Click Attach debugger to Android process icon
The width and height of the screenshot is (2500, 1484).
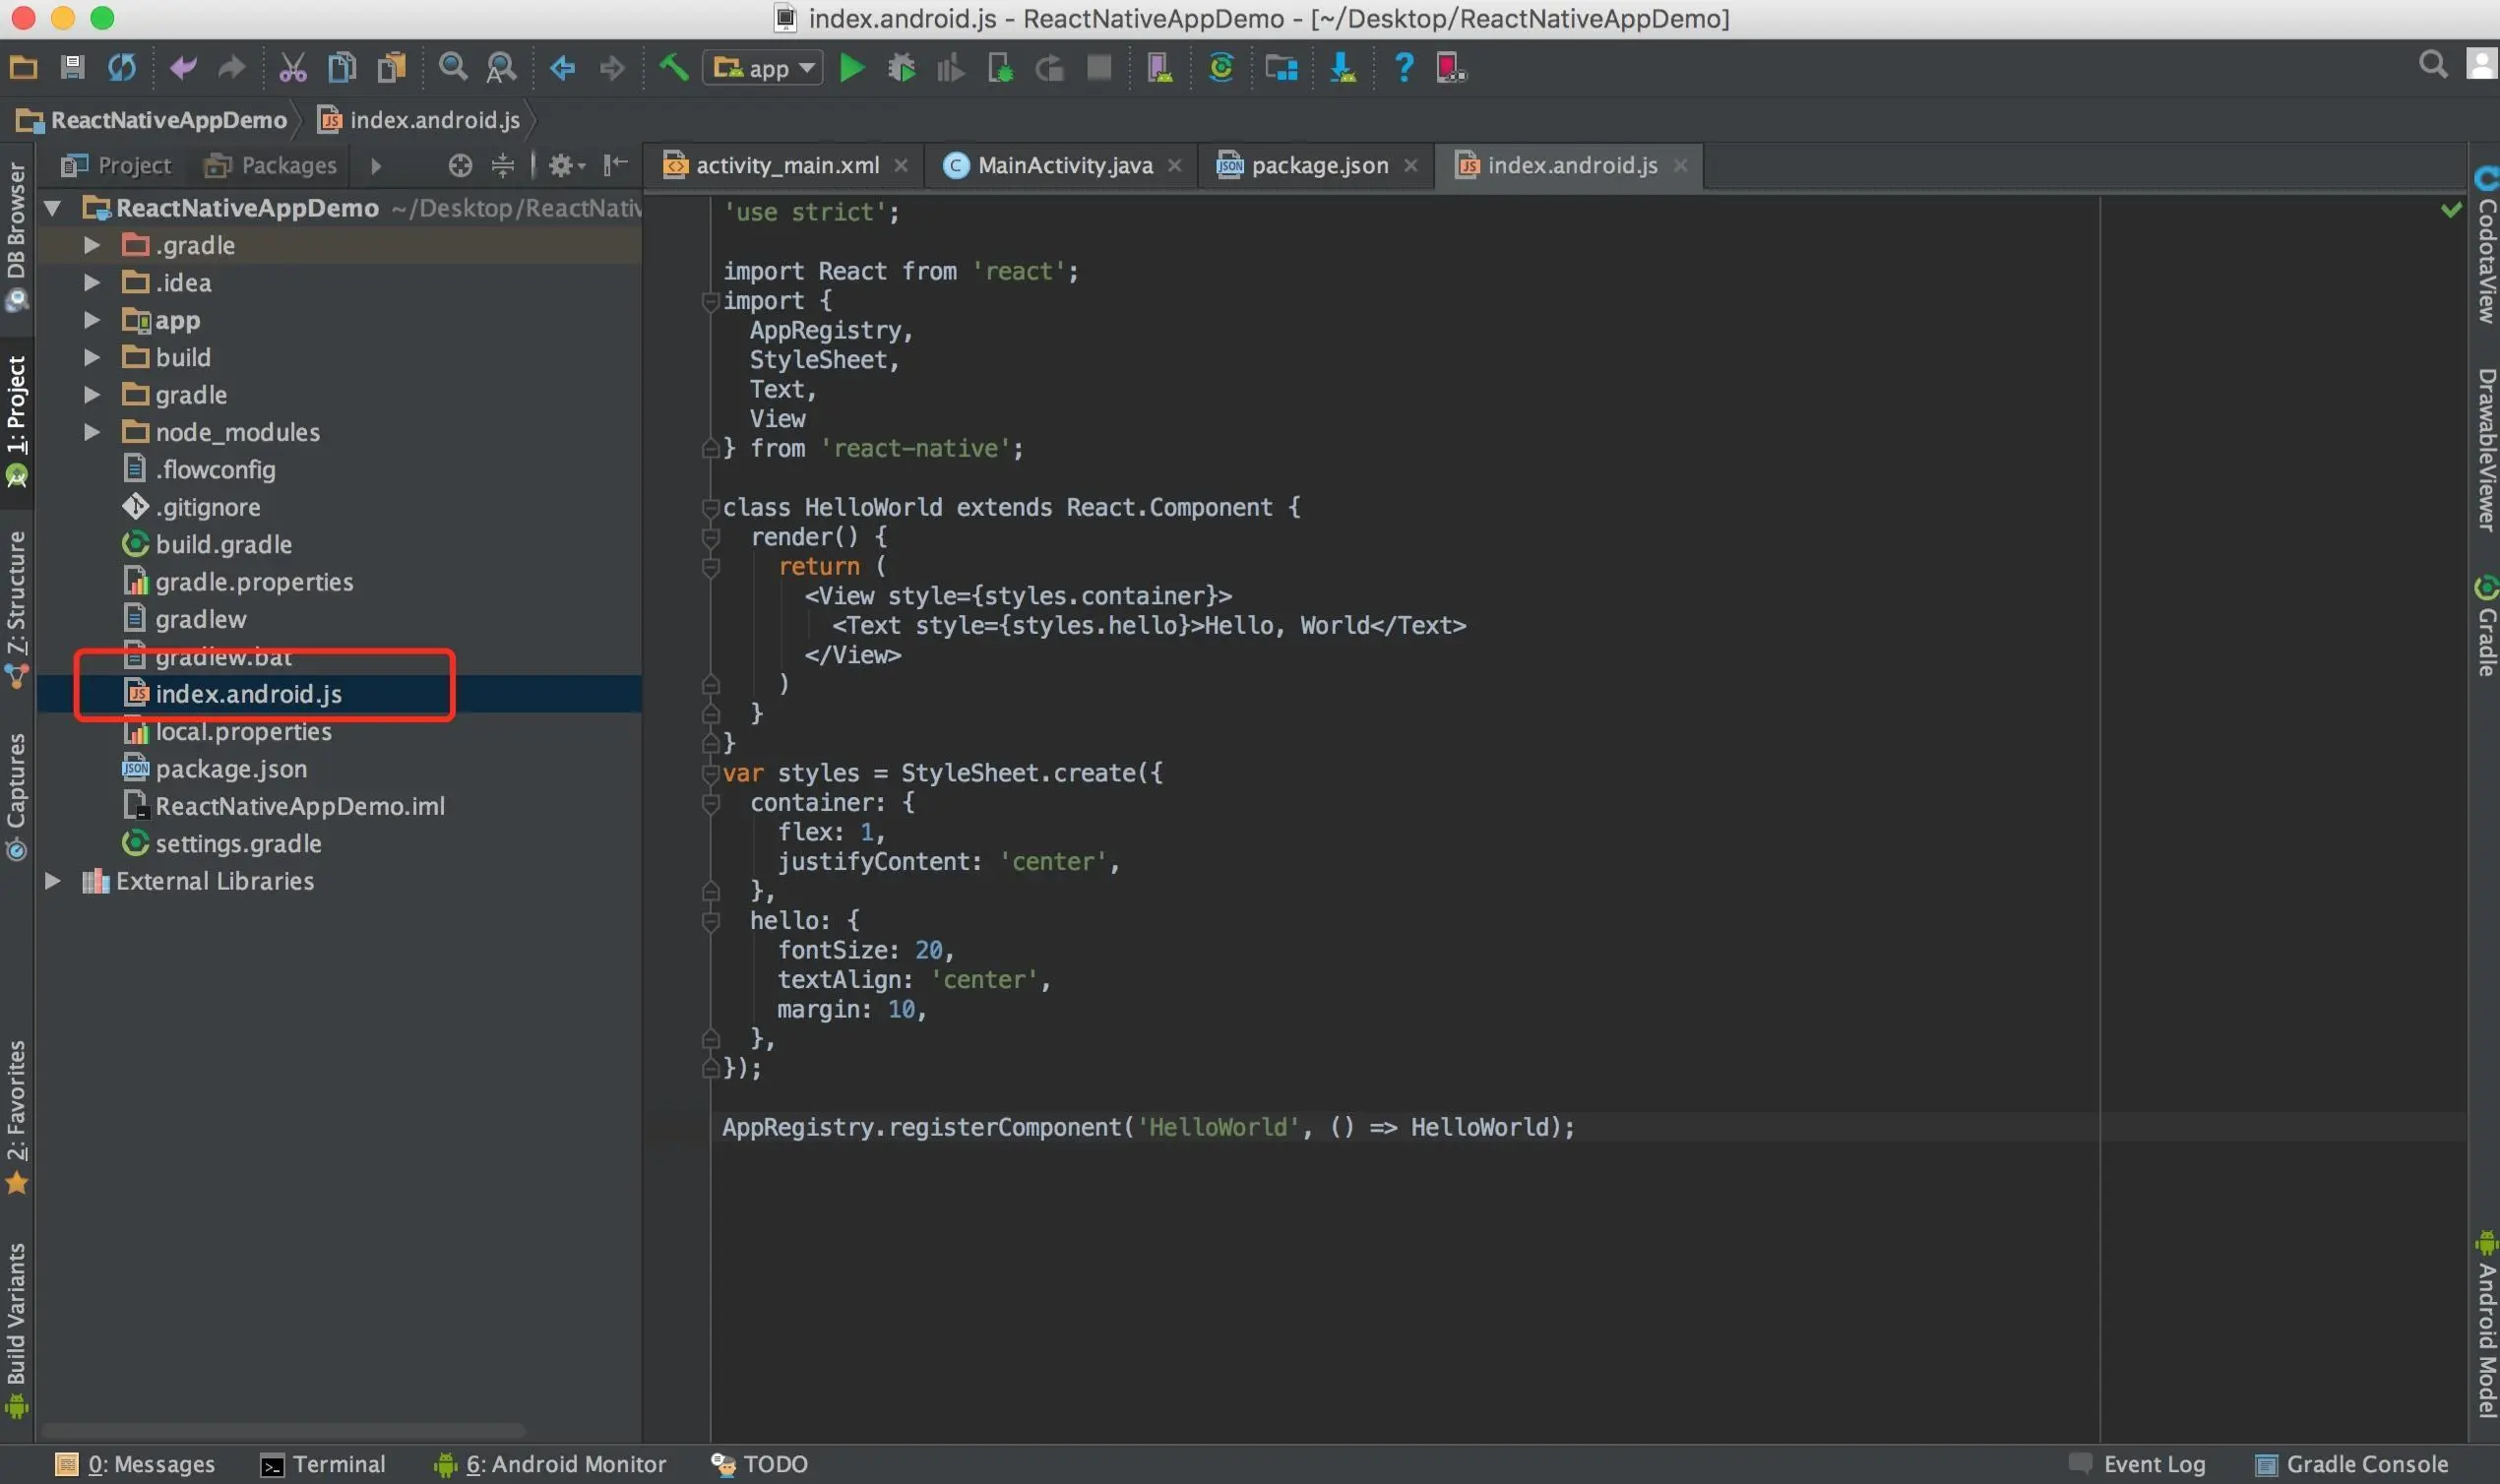click(x=1000, y=68)
